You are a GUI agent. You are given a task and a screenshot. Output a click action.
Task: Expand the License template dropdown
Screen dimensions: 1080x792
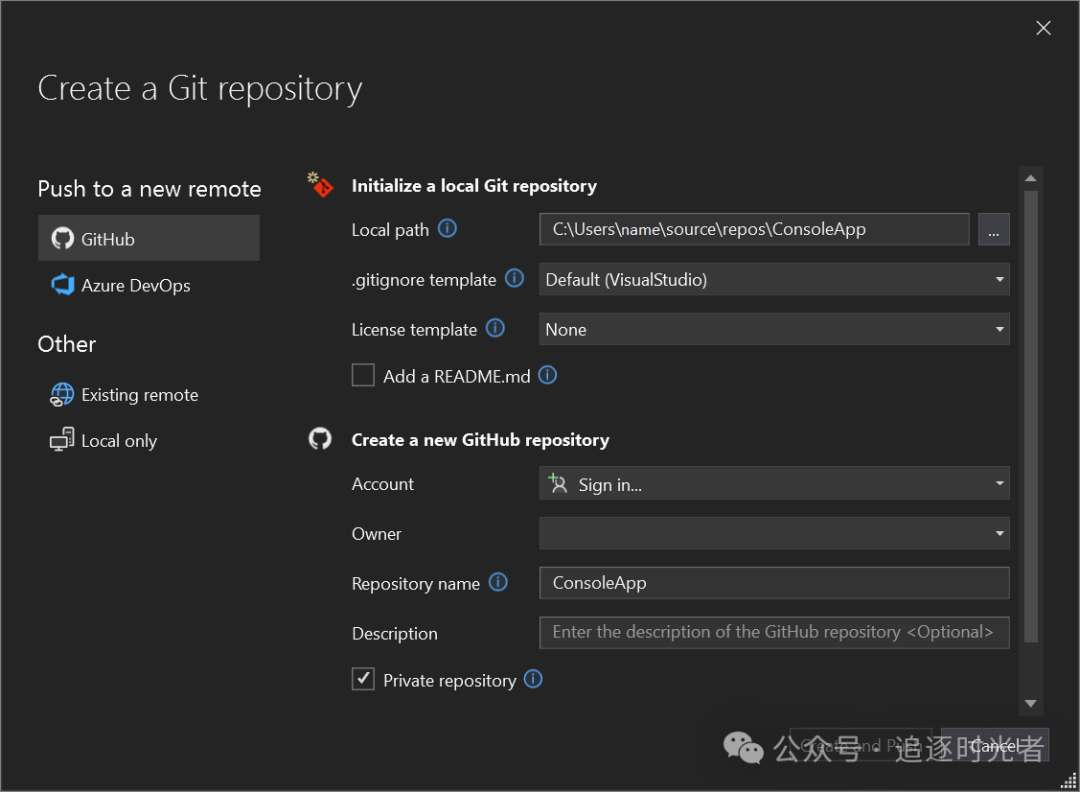(773, 329)
